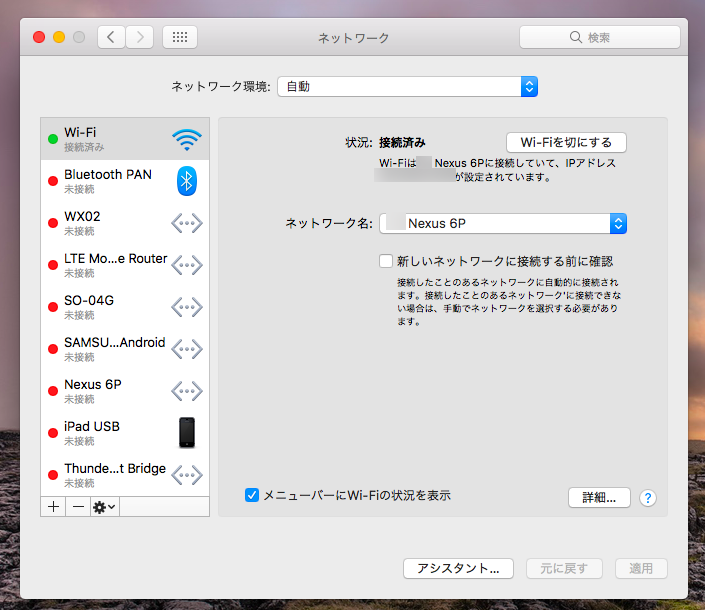
Task: Click the Bluetooth PAN icon
Action: [186, 181]
